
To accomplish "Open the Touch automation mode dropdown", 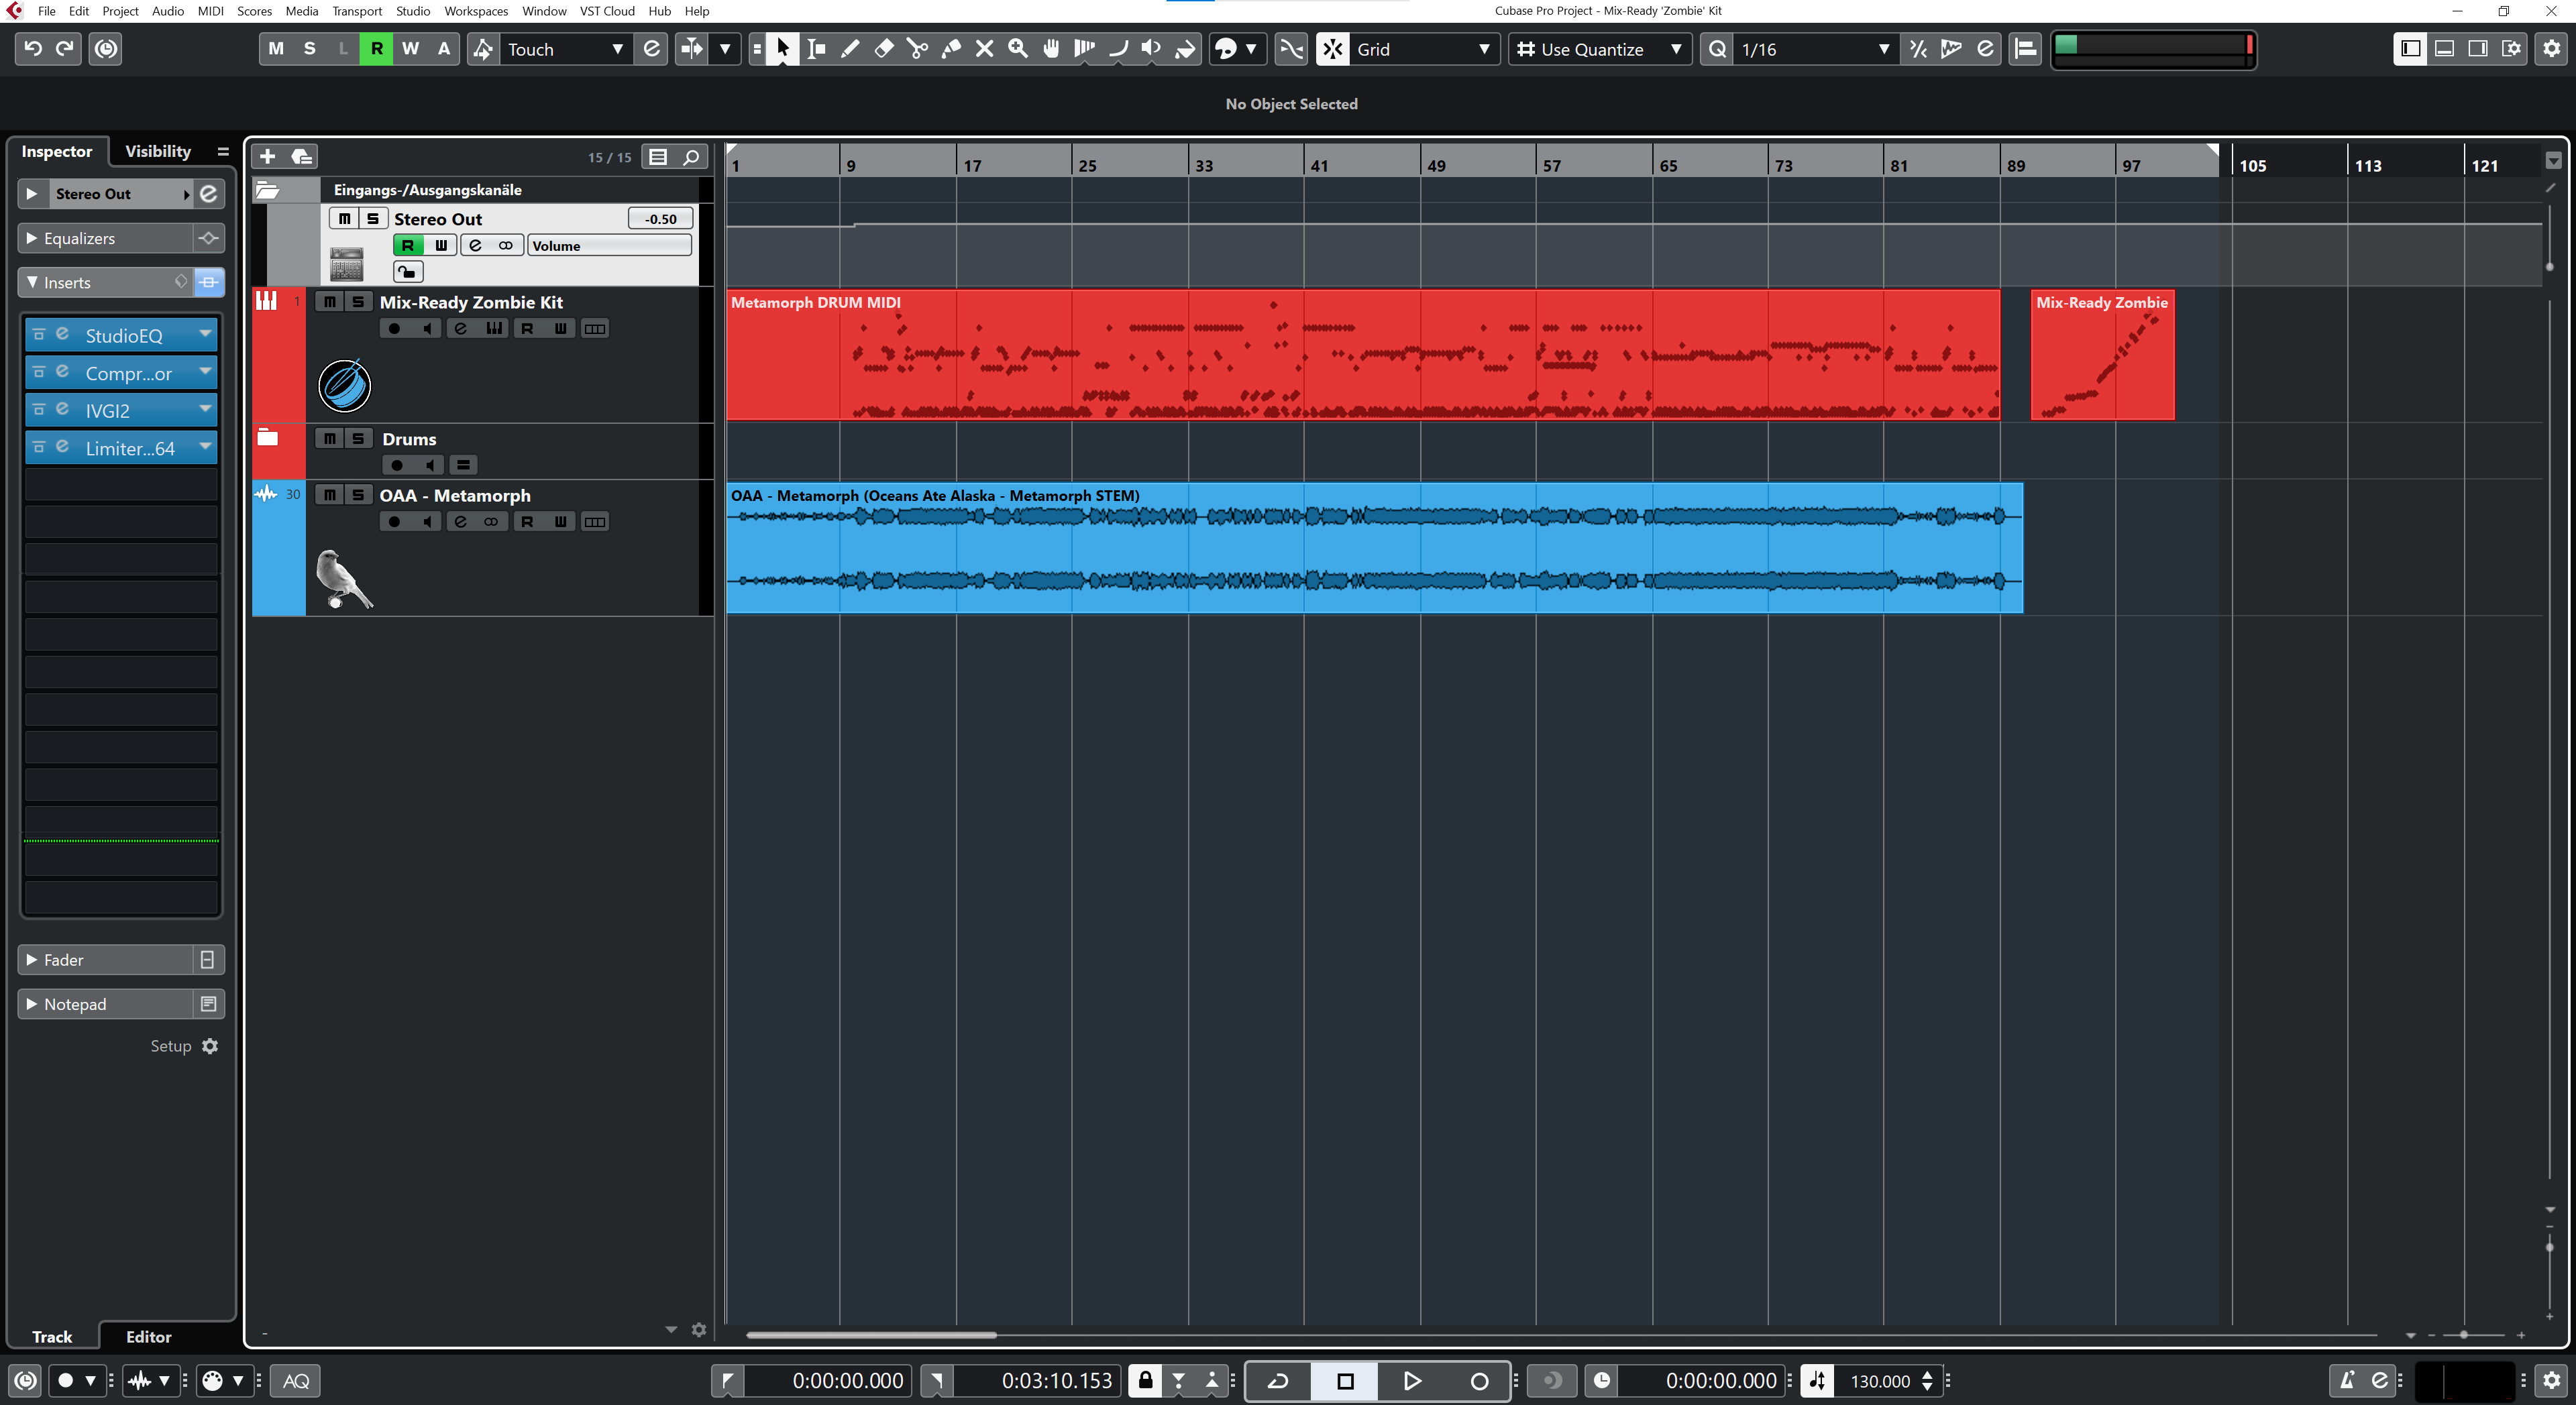I will pyautogui.click(x=617, y=49).
